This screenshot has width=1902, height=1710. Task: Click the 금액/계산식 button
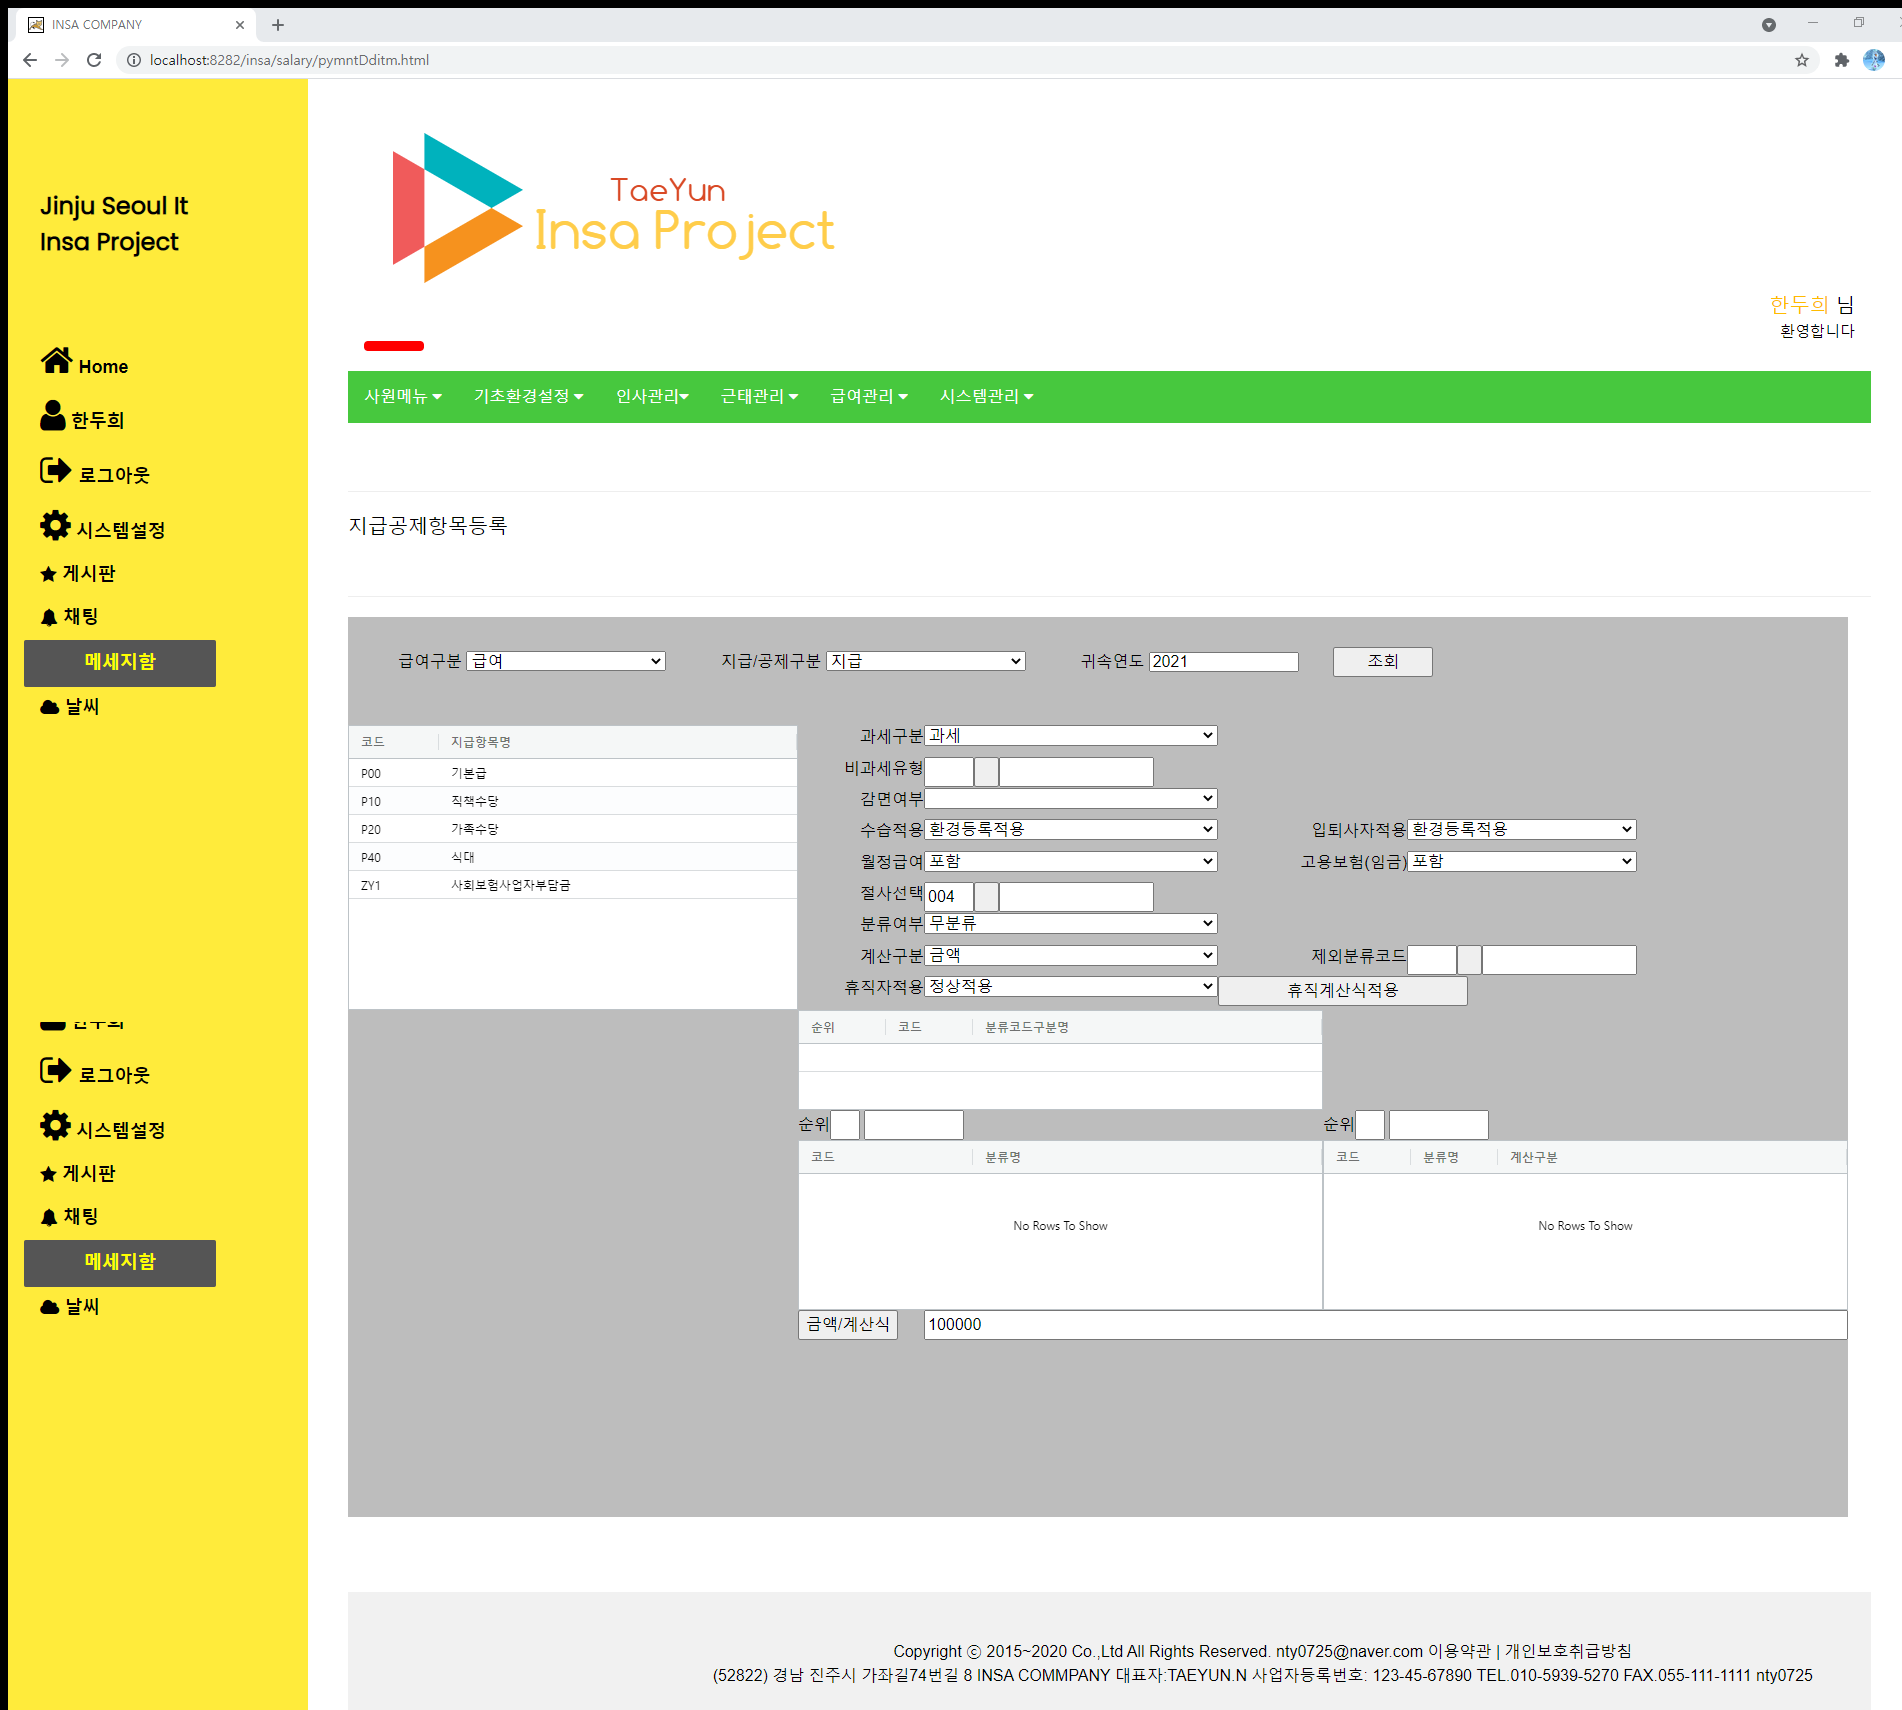click(848, 1324)
